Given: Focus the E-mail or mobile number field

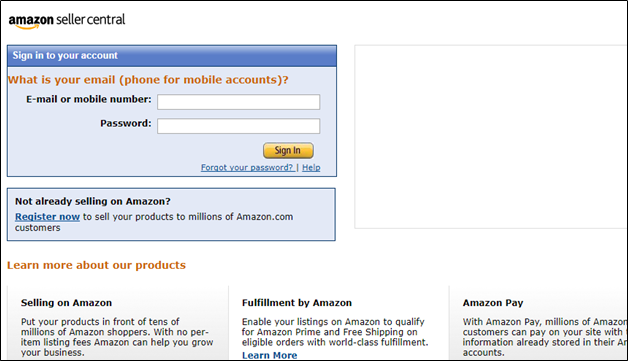Looking at the screenshot, I should click(239, 102).
